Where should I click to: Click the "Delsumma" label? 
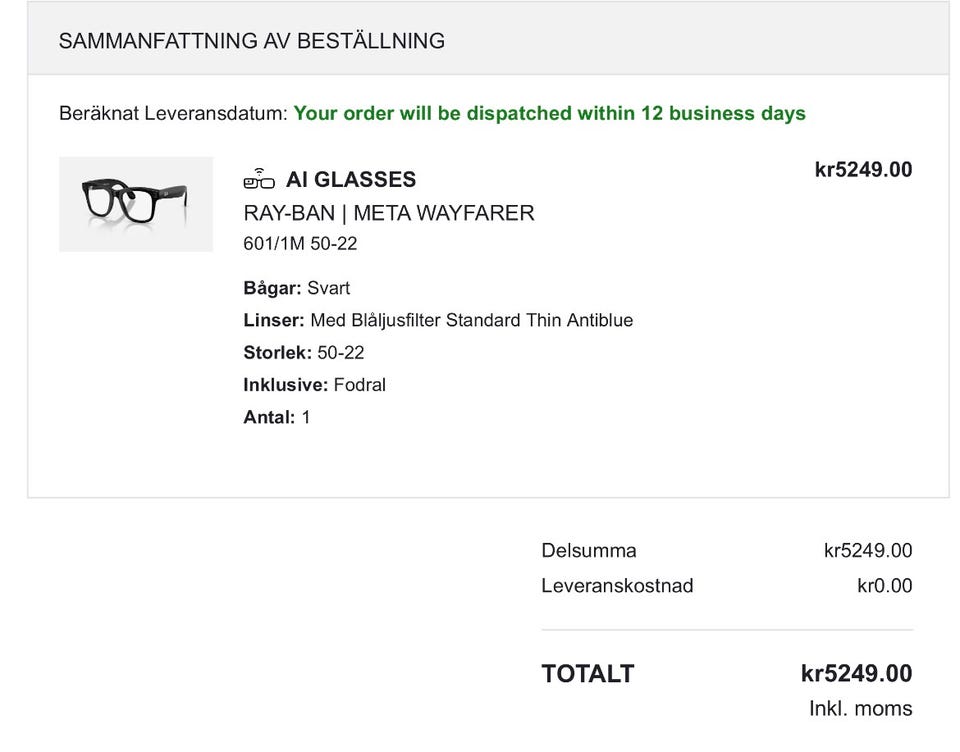pos(589,550)
